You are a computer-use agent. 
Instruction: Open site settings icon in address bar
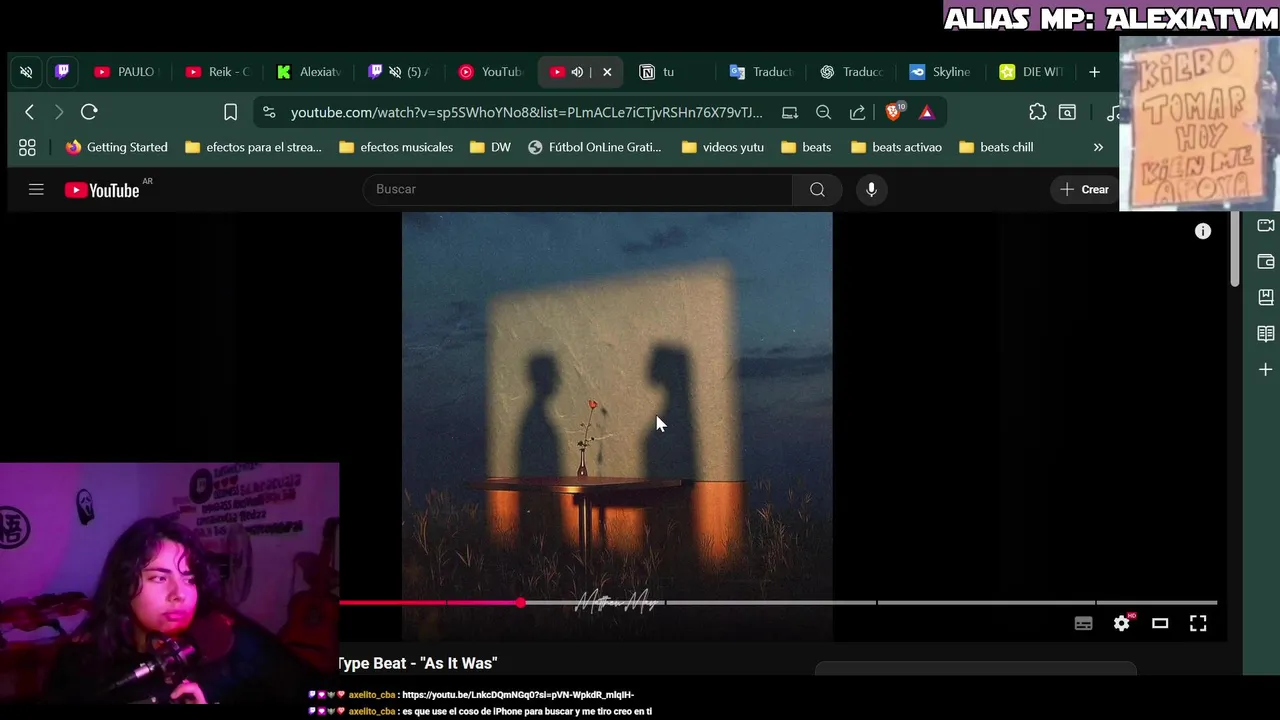click(x=269, y=112)
